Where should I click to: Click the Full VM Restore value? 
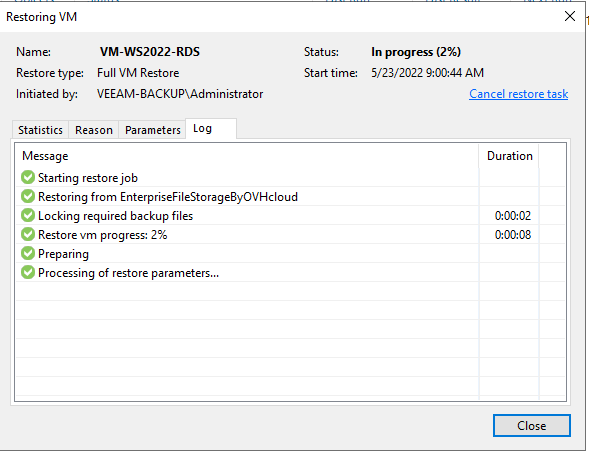coord(138,72)
